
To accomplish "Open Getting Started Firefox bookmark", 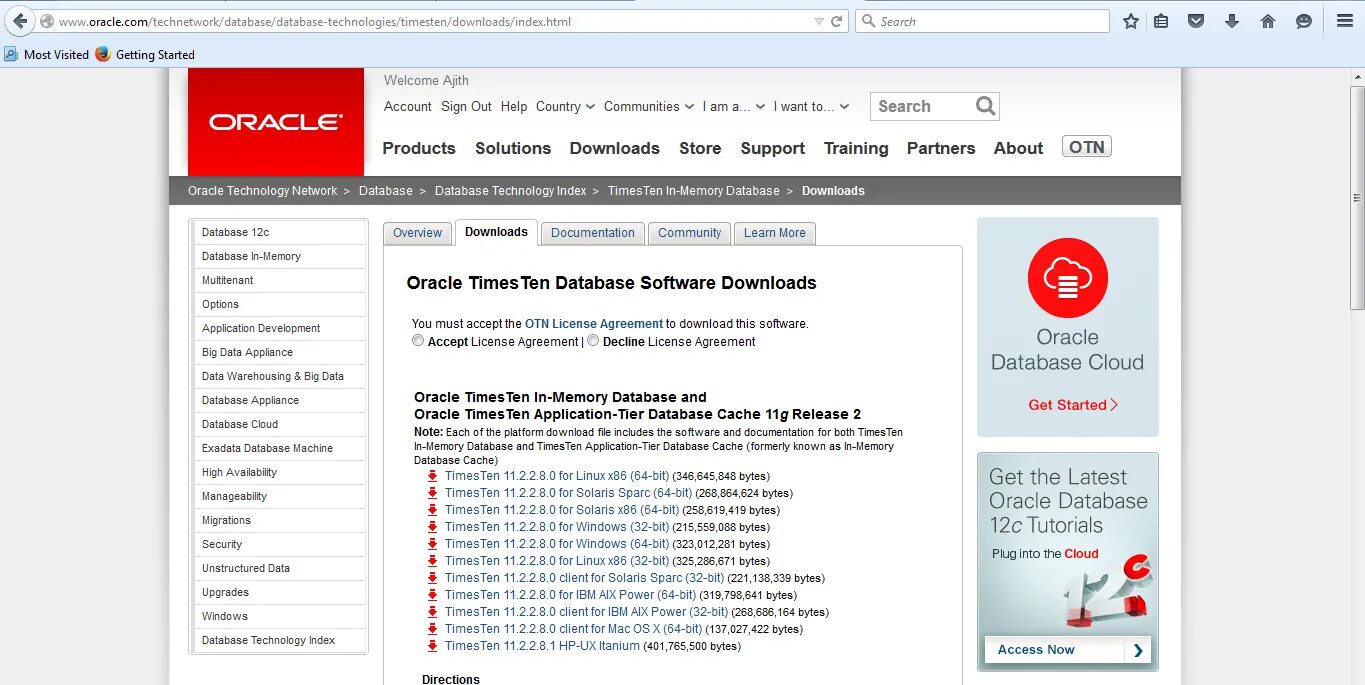I will [145, 55].
